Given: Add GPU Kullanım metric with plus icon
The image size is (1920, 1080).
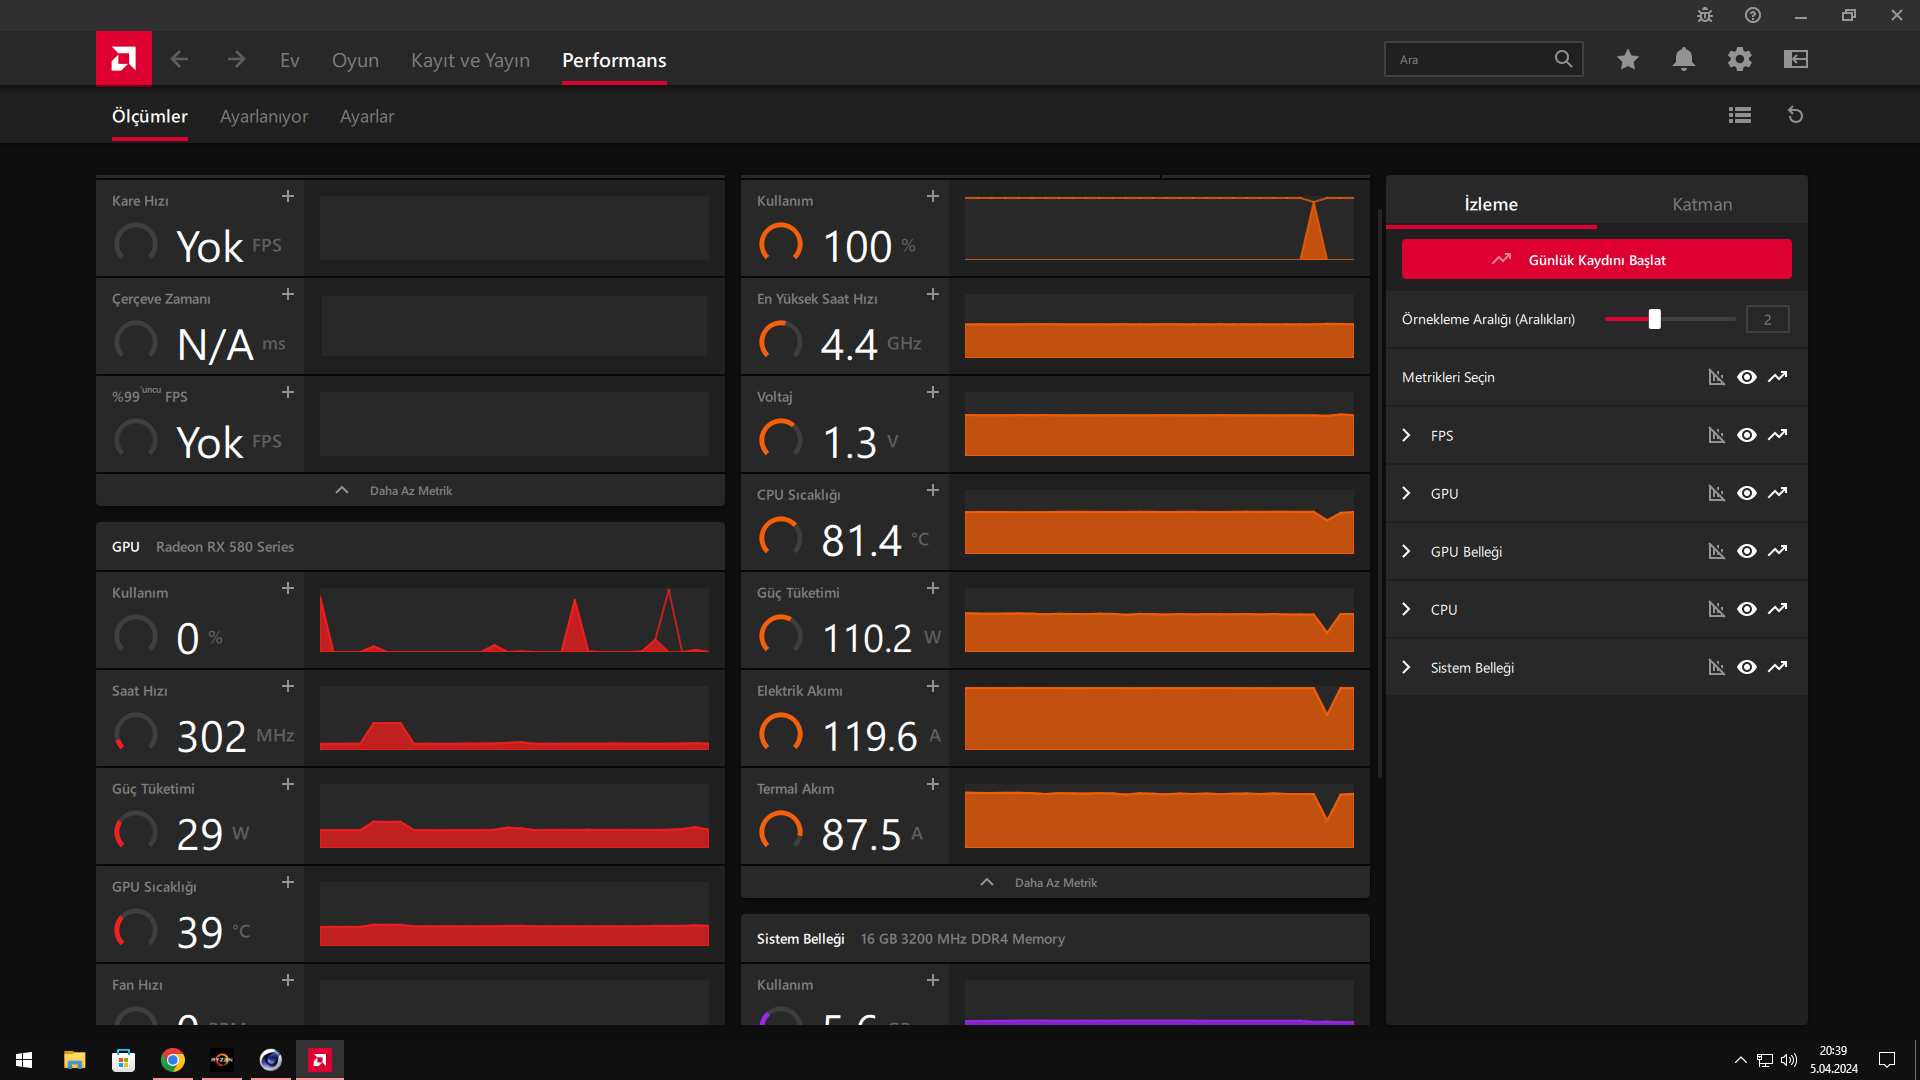Looking at the screenshot, I should click(288, 588).
